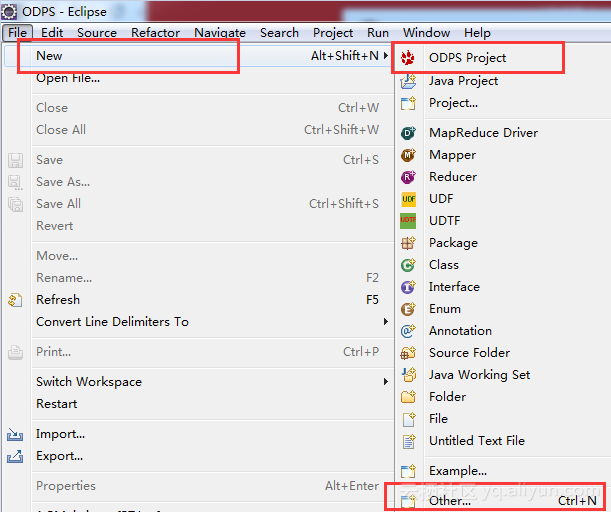This screenshot has height=512, width=611.
Task: Select MapReduce Driver entry
Action: tap(483, 132)
